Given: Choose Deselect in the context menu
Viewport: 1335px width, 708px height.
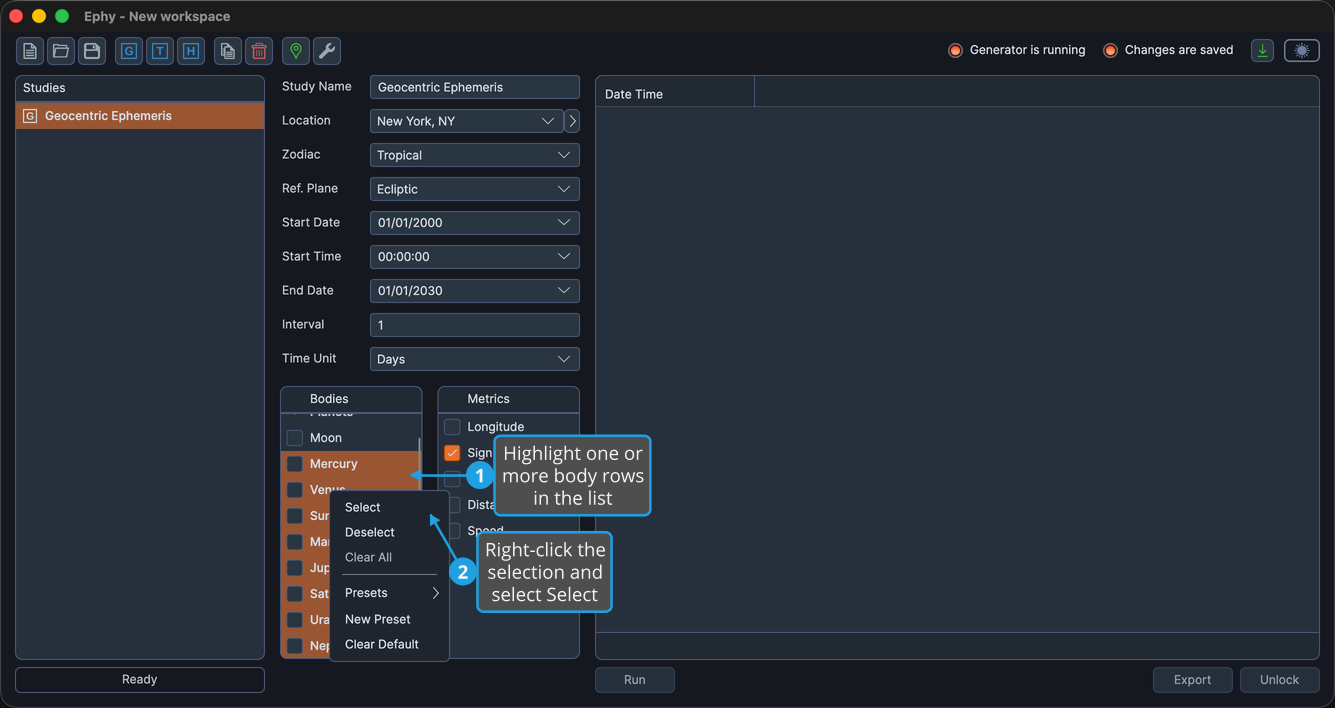Looking at the screenshot, I should (x=390, y=532).
